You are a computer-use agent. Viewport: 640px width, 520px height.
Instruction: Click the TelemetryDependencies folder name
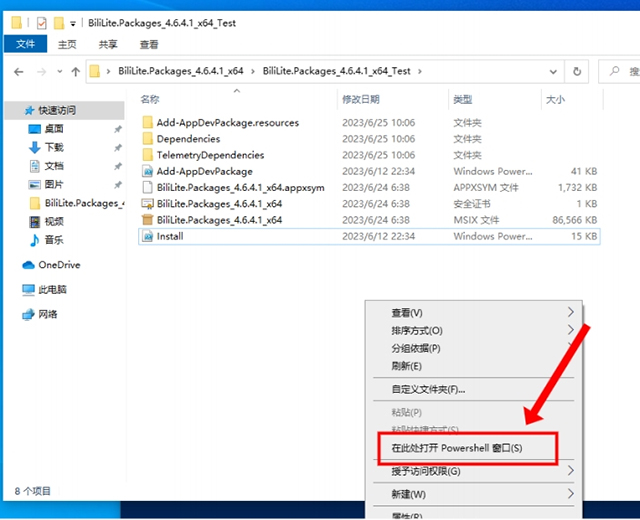[x=210, y=155]
